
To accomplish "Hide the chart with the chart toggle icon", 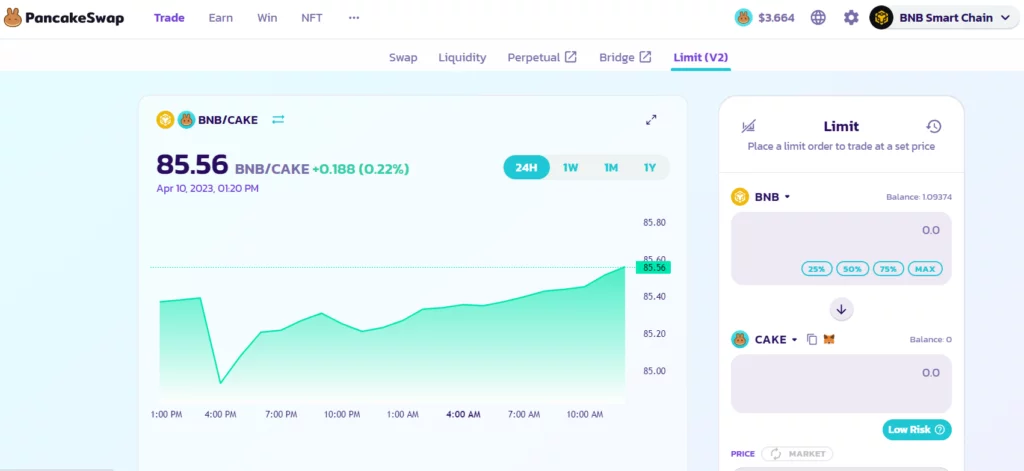I will pyautogui.click(x=749, y=125).
